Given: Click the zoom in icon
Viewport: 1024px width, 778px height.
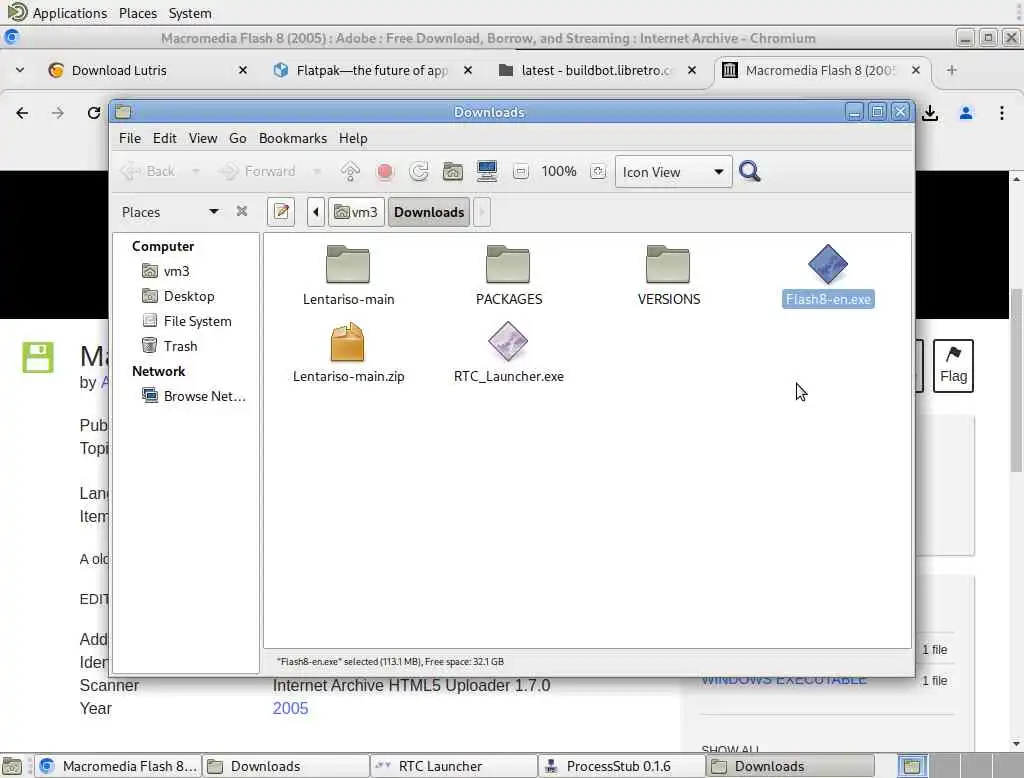Looking at the screenshot, I should pos(598,172).
